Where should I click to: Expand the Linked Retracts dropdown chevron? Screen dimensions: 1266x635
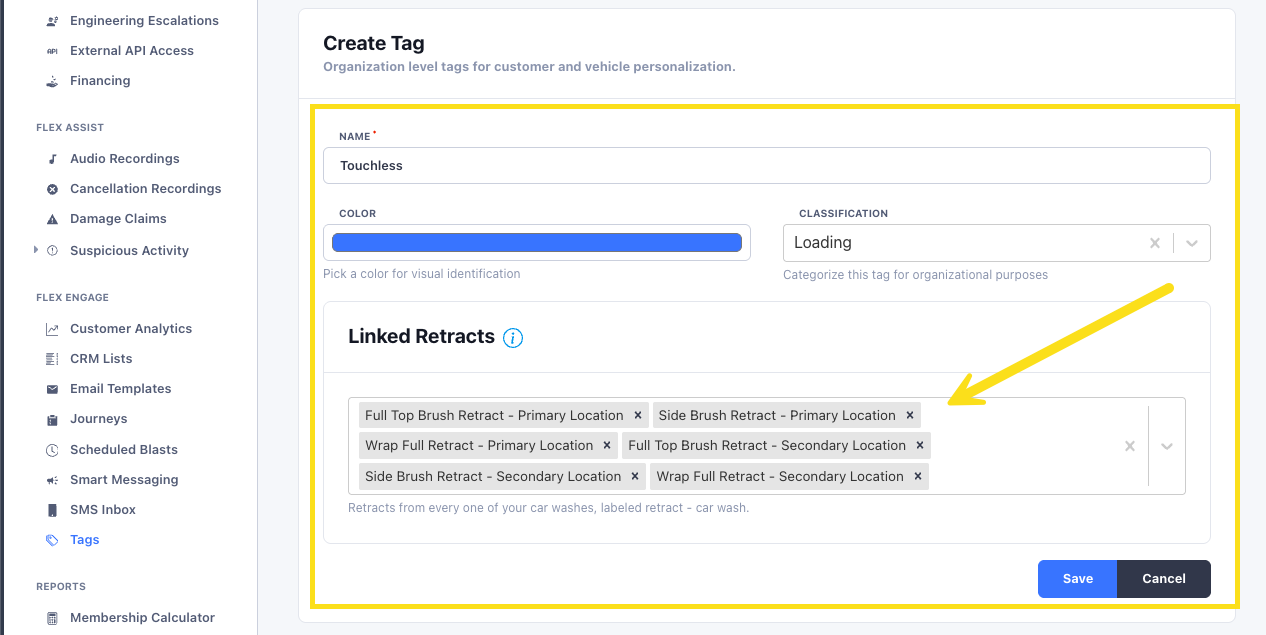click(x=1166, y=446)
